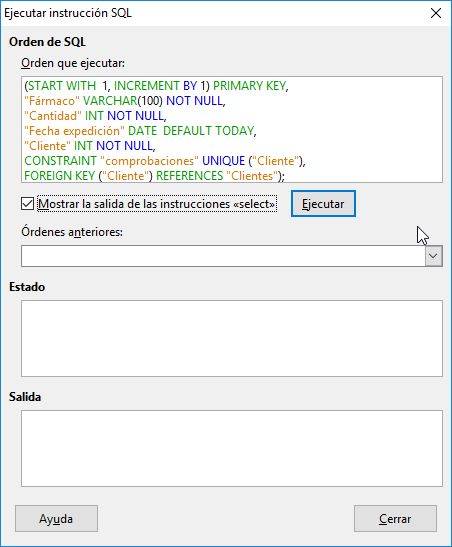This screenshot has height=547, width=452.
Task: Click the CONSTRAINT "comprobaciones" UNIQUE line
Action: pyautogui.click(x=165, y=161)
